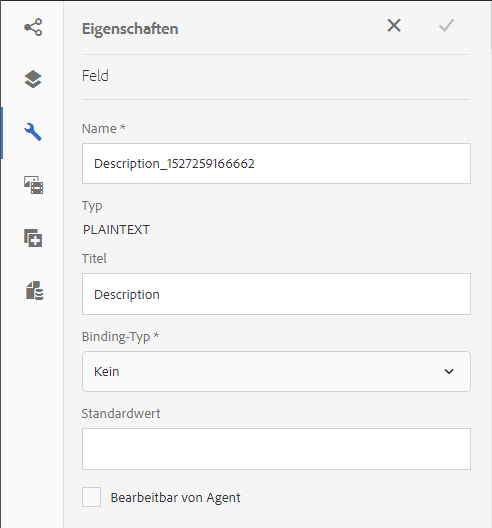Open the layers panel icon in sidebar
Image resolution: width=492 pixels, height=528 pixels.
[33, 79]
